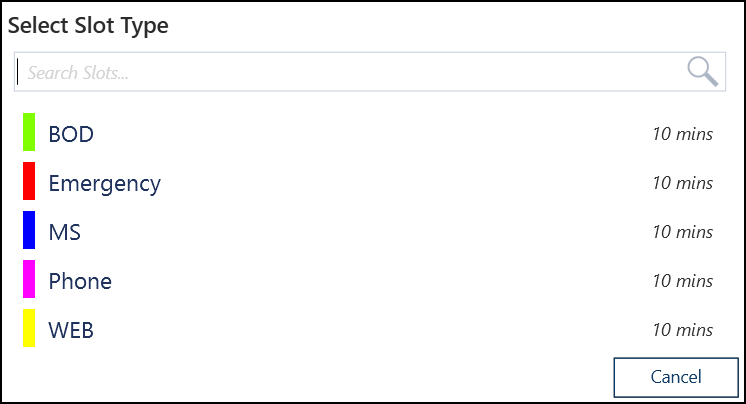The width and height of the screenshot is (746, 404).
Task: Choose the Emergency slot type
Action: click(104, 183)
